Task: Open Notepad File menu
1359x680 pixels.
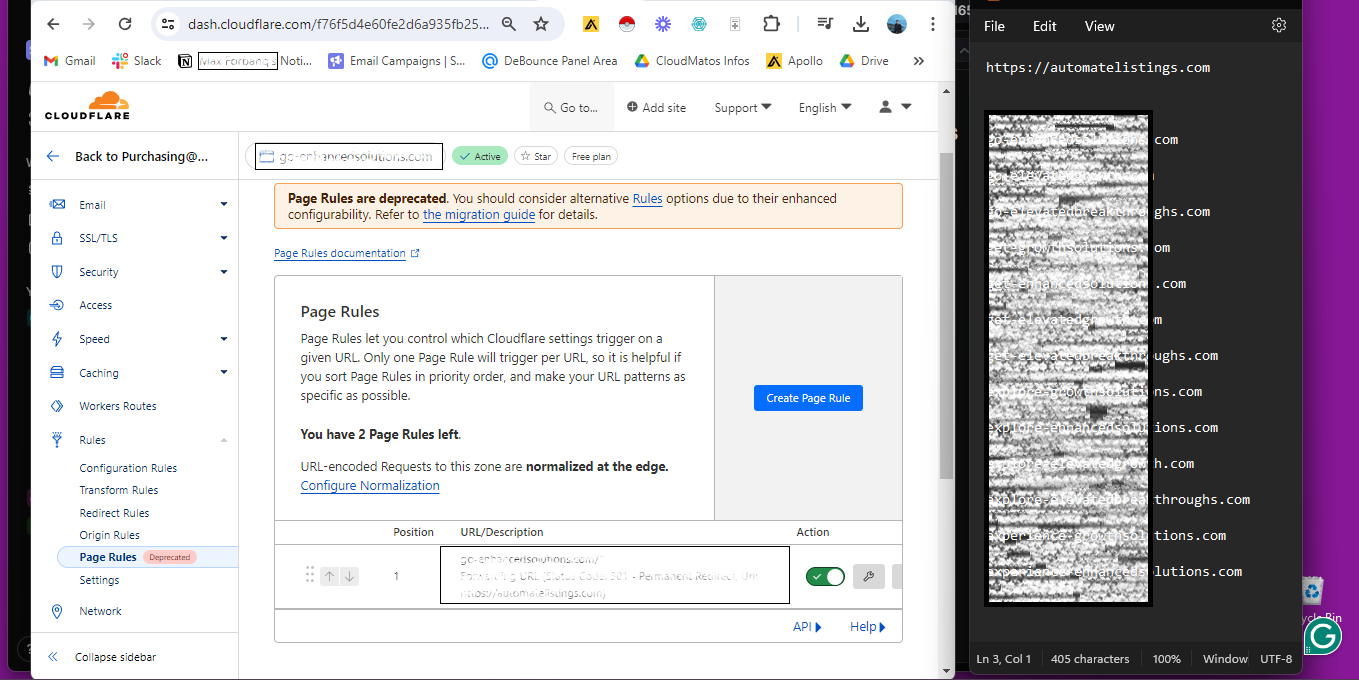Action: (x=994, y=26)
